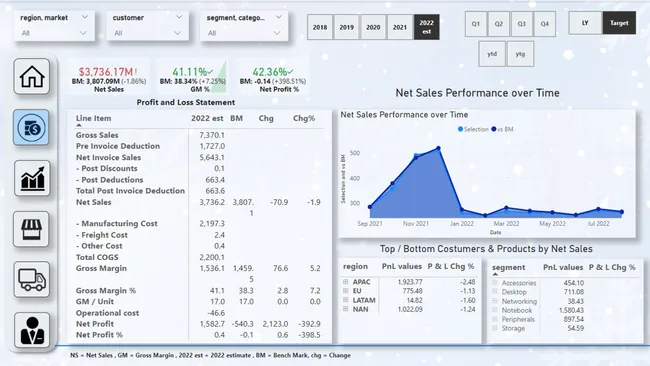Compare against LY benchmark

[x=585, y=23]
